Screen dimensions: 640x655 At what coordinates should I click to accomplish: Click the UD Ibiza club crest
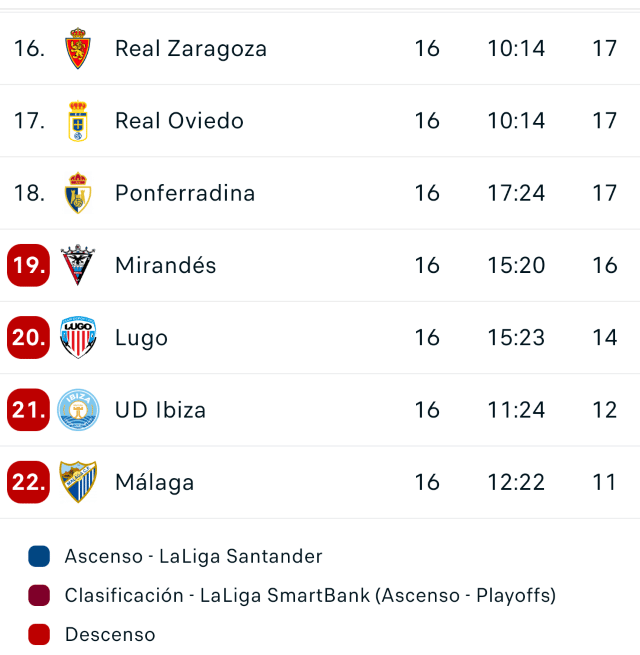pyautogui.click(x=78, y=410)
